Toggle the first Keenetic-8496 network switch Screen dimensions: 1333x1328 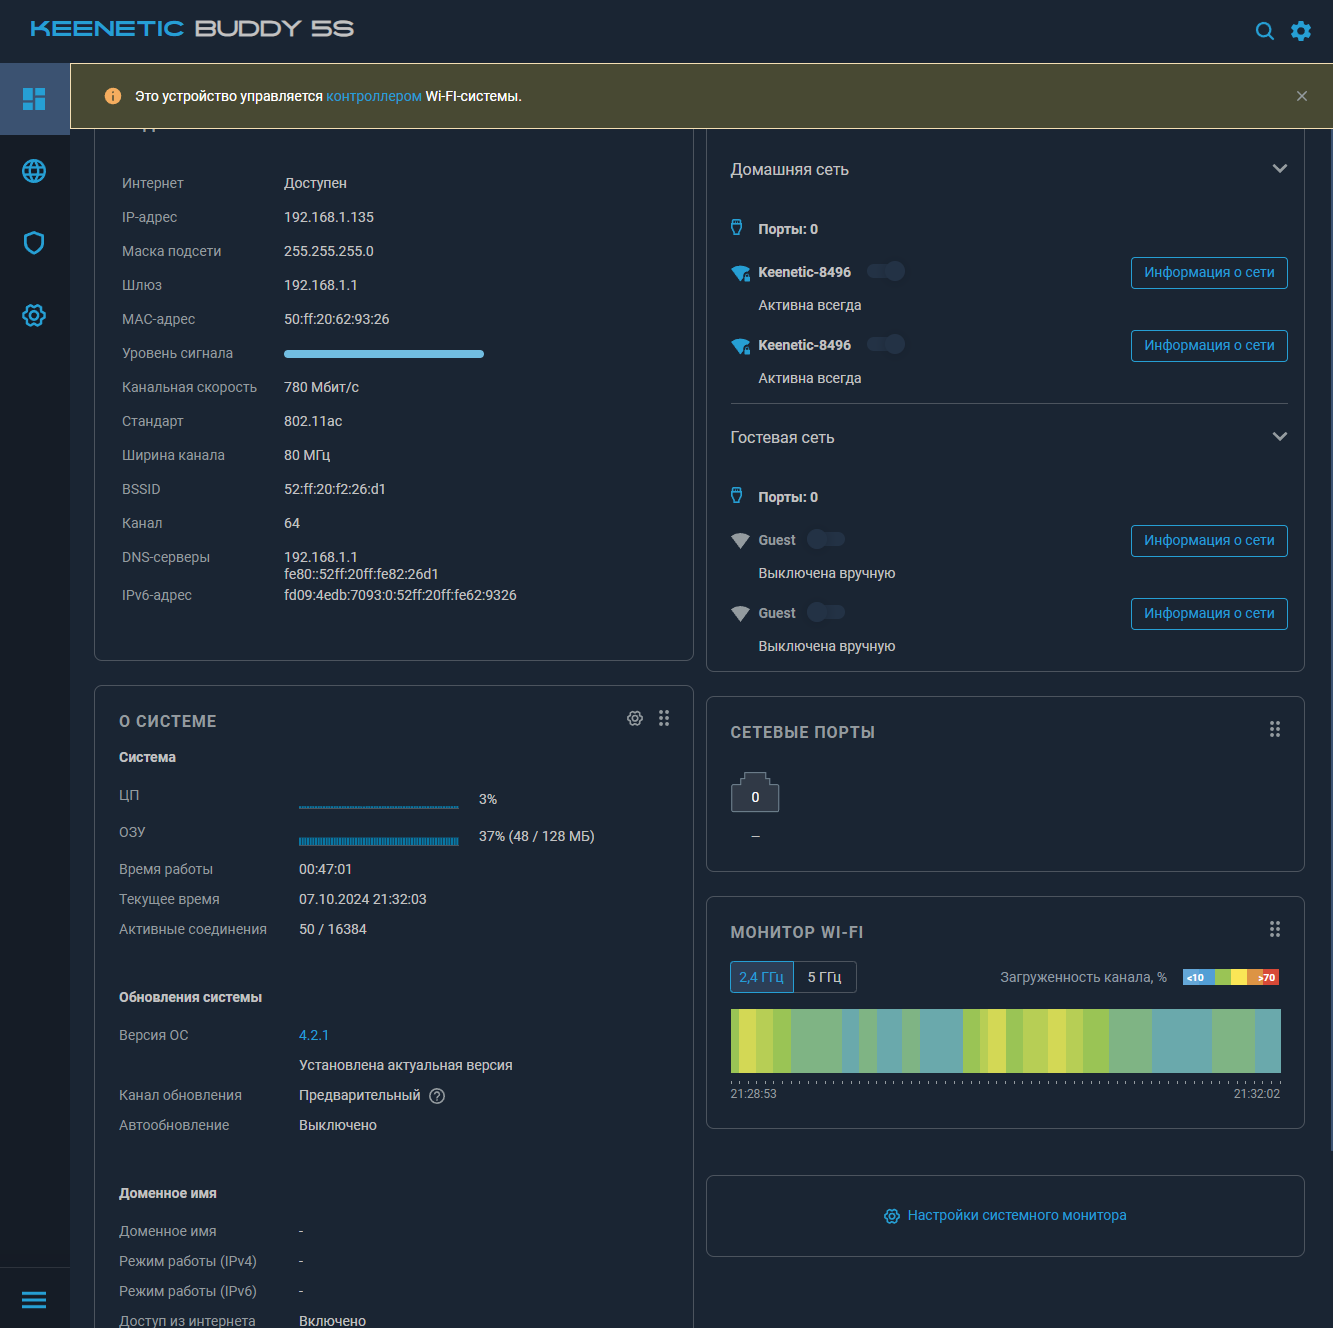click(x=886, y=271)
